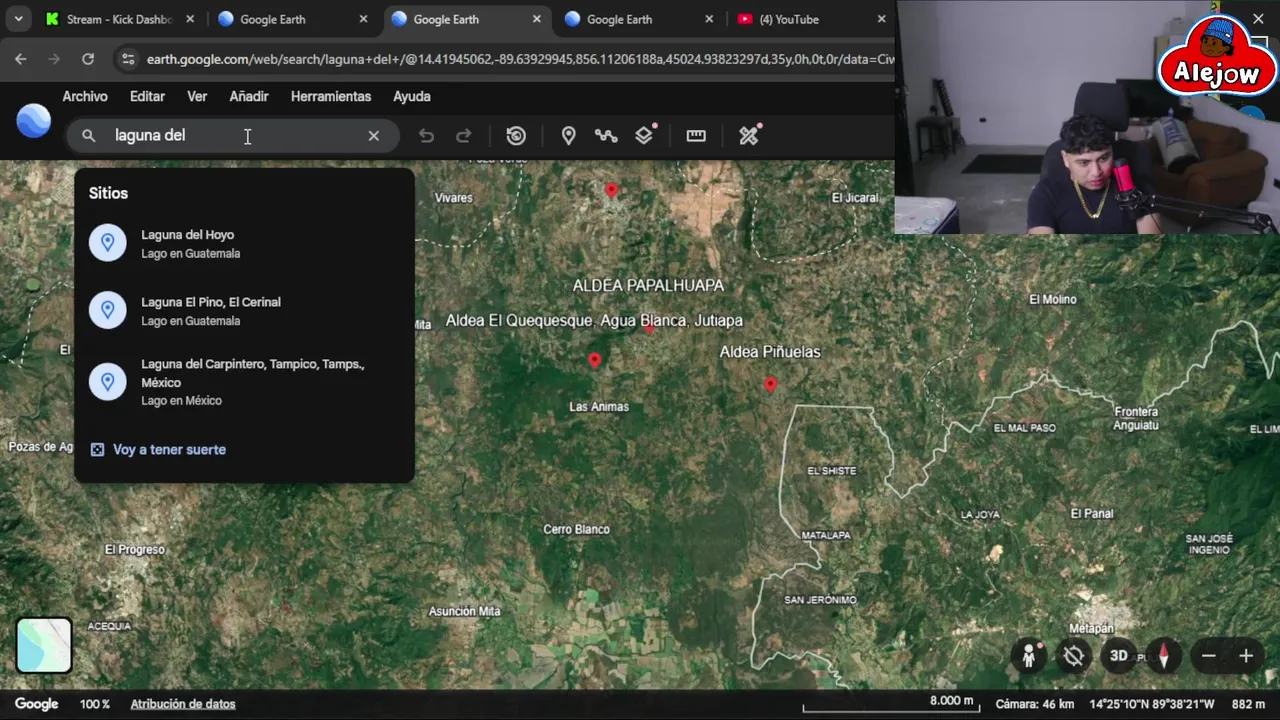1280x720 pixels.
Task: Select Laguna del Hoyo suggestion
Action: [x=244, y=244]
